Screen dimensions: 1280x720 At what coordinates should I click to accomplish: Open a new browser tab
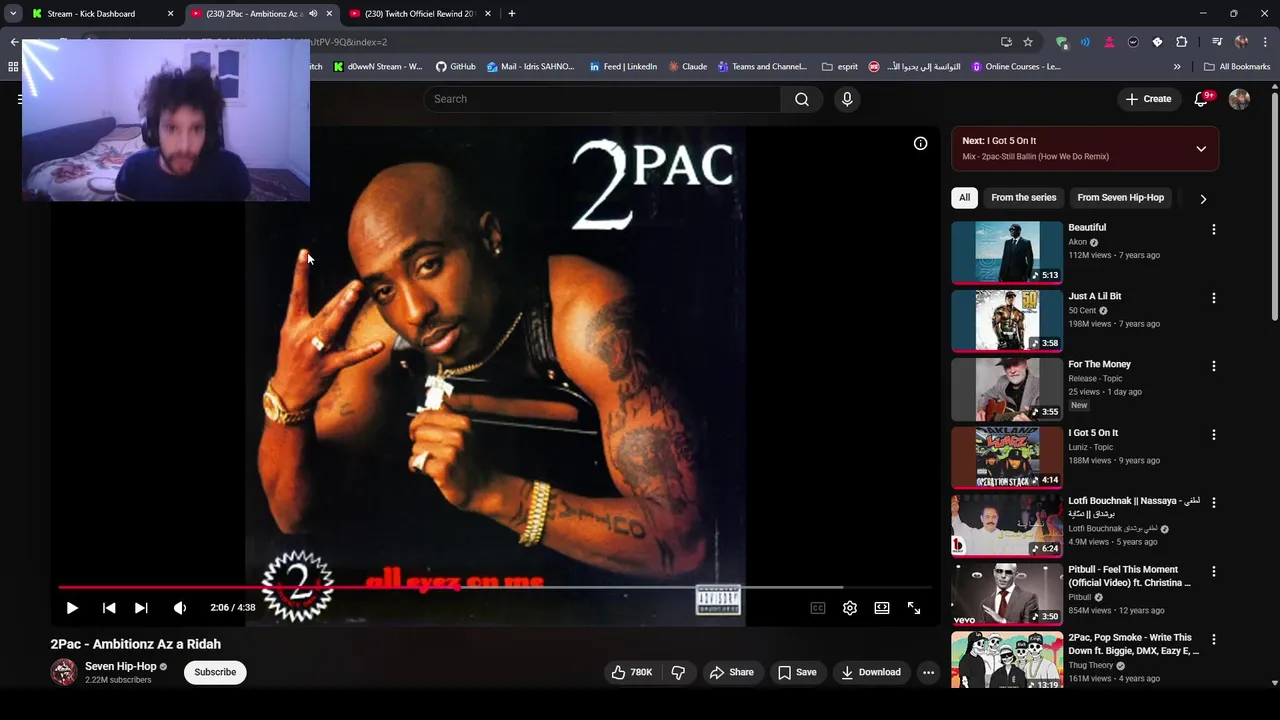coord(511,14)
